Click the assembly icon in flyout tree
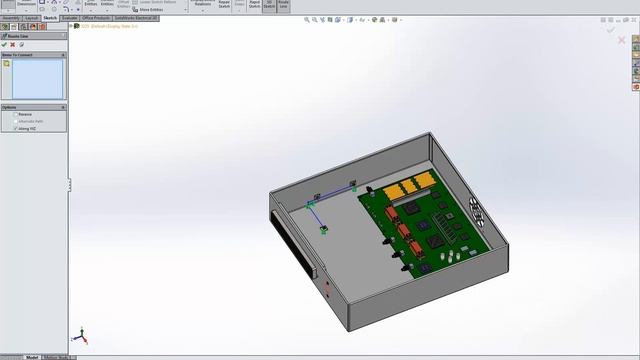640x360 pixels. 77,26
